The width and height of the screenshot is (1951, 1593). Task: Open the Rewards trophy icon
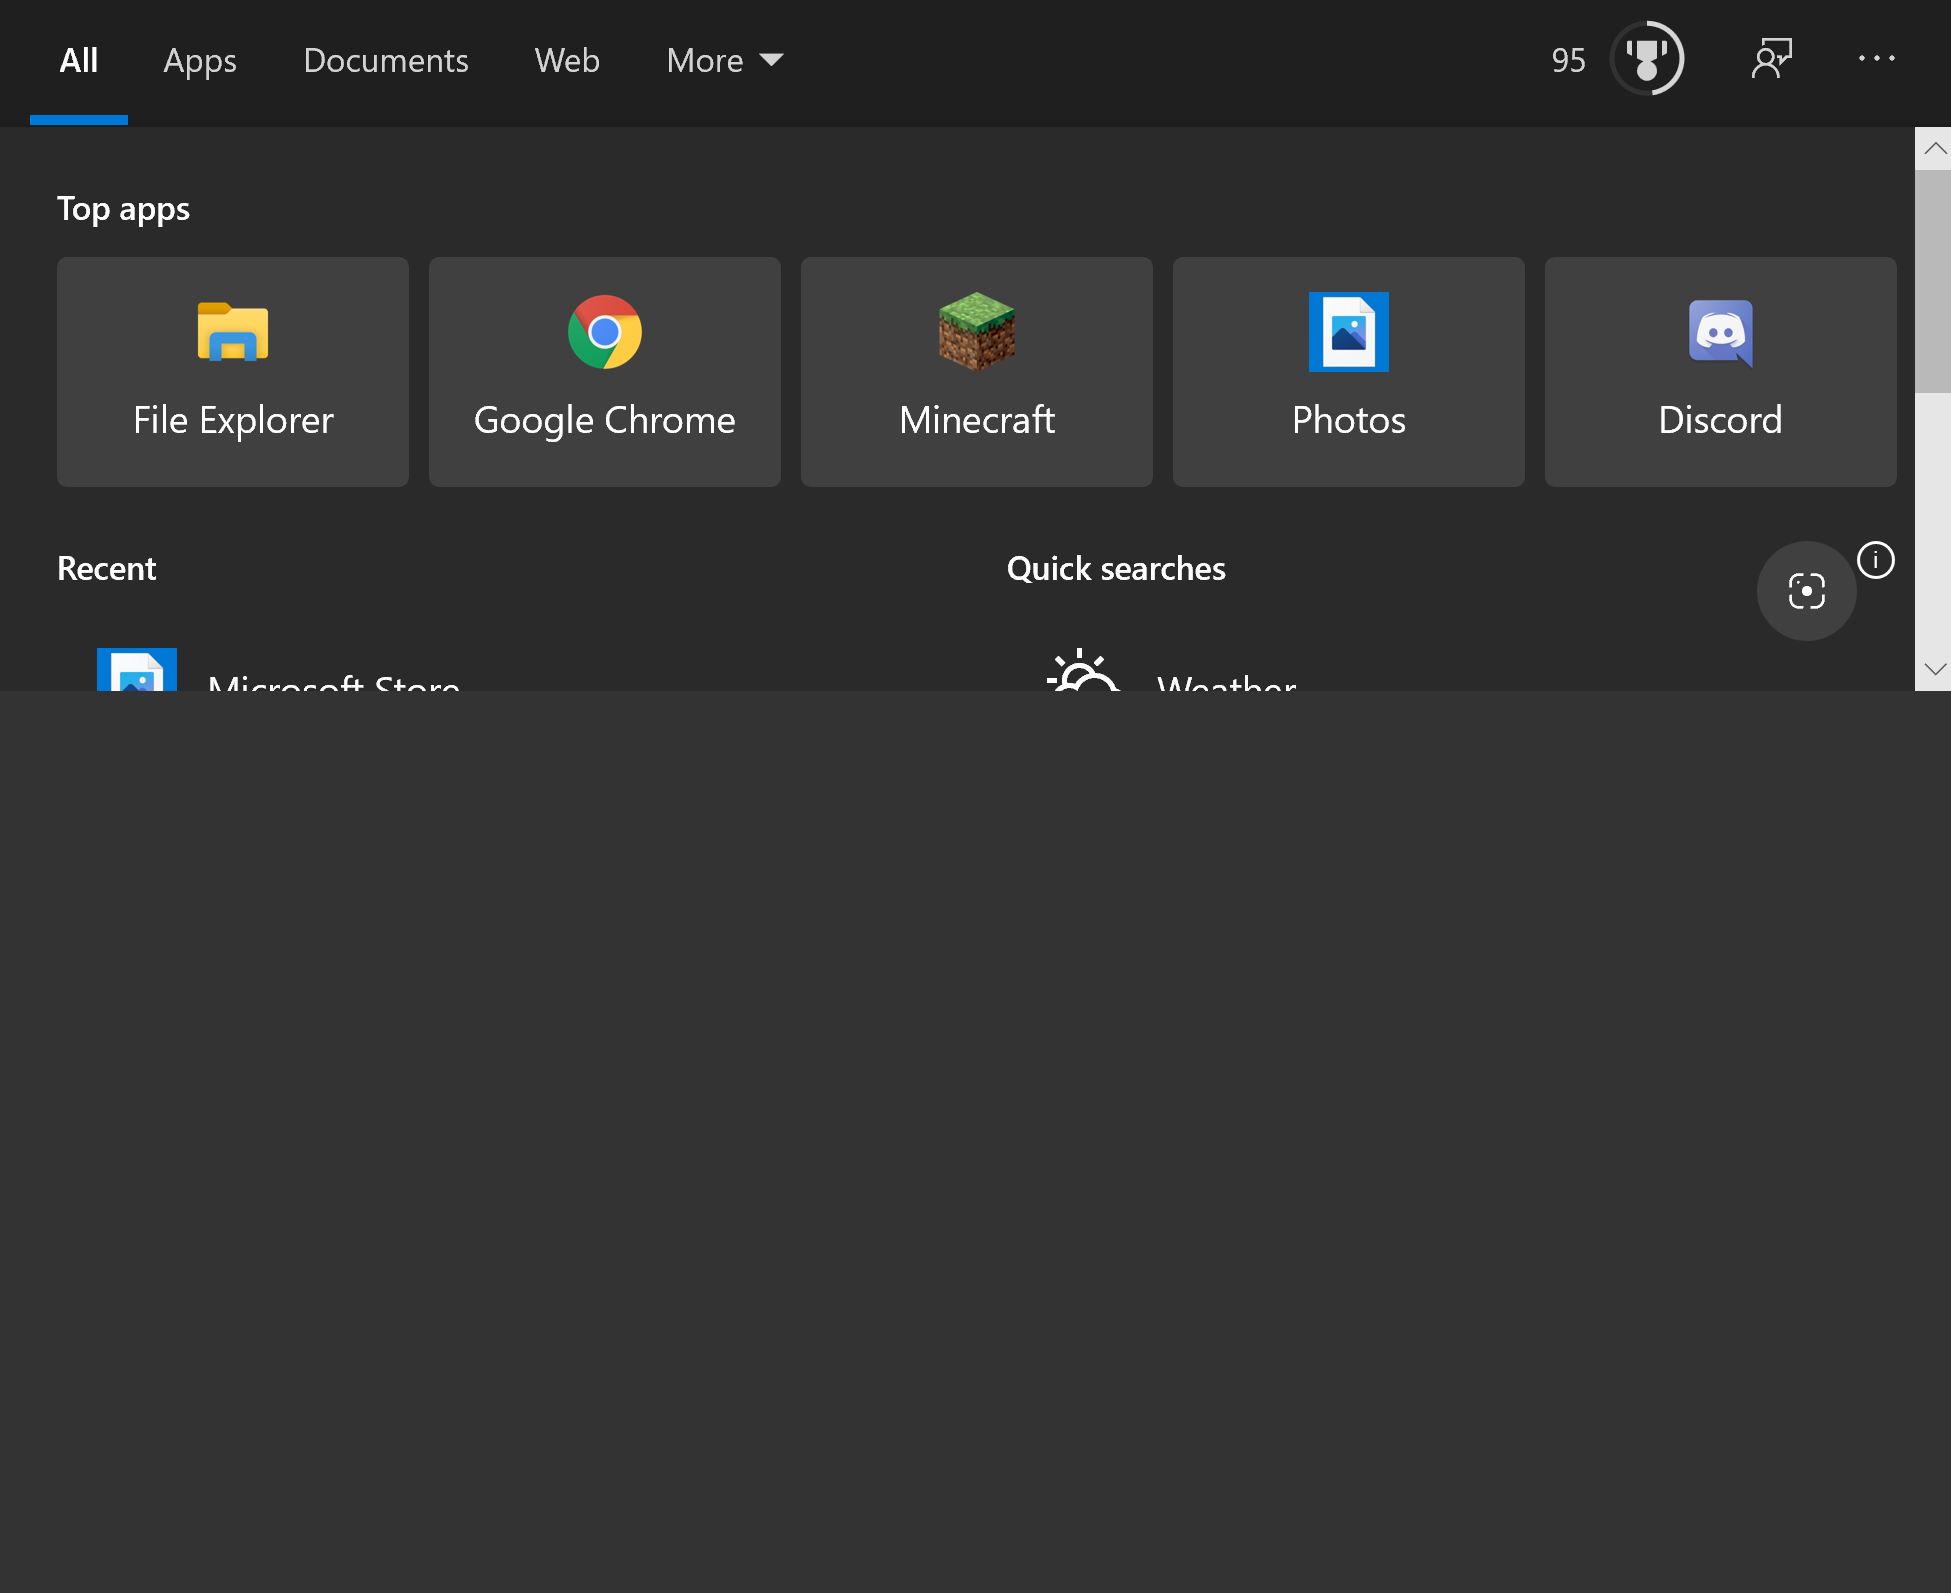[x=1647, y=59]
